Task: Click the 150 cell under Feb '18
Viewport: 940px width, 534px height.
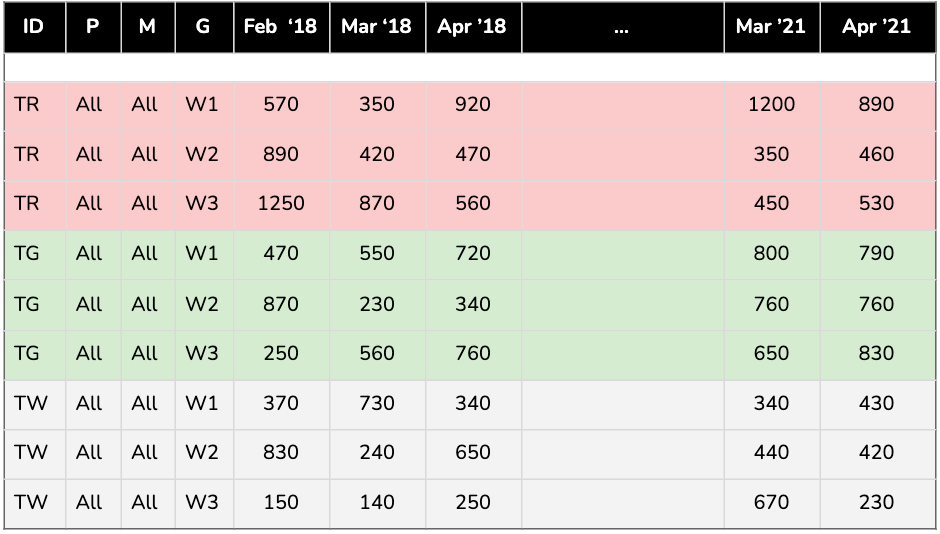Action: (x=280, y=502)
